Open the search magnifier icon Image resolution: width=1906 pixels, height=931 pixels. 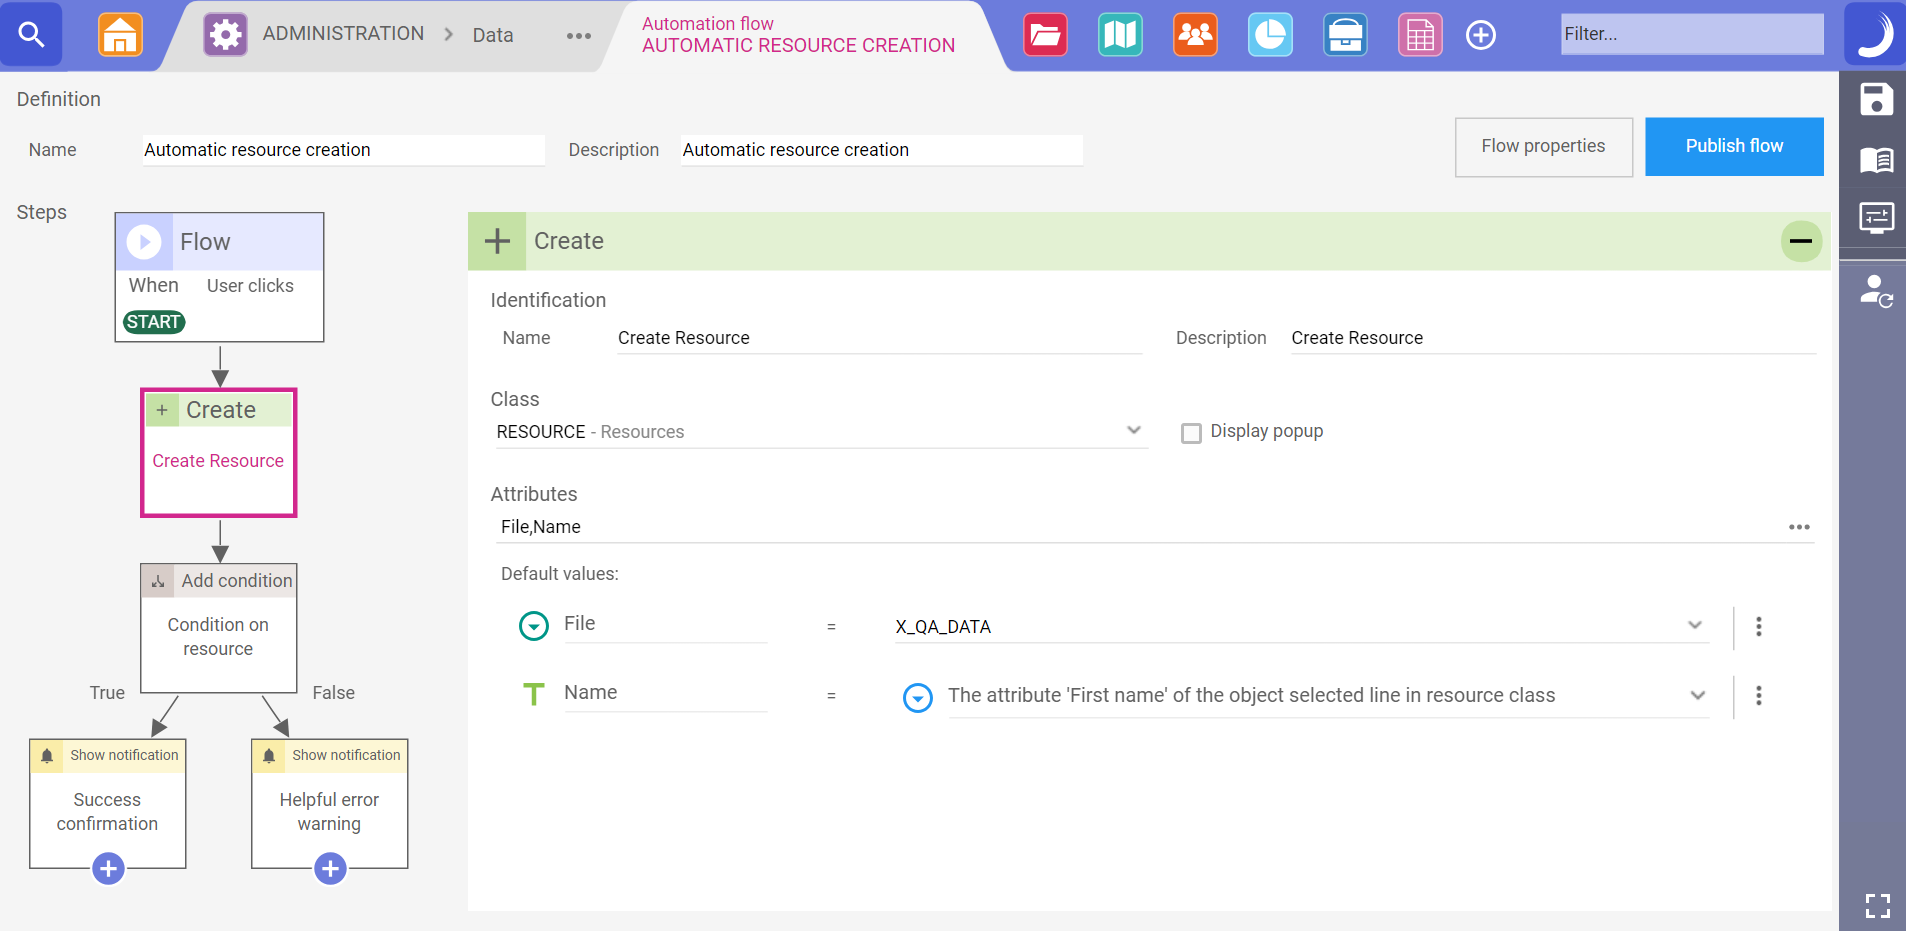31,35
